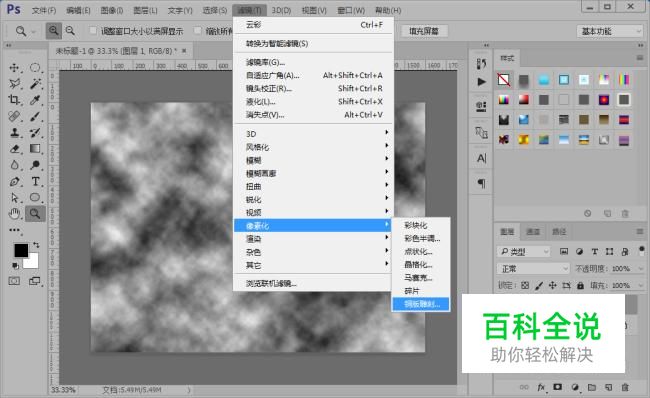Open the Paragraph panel icon
Viewport: 650px width, 398px height.
point(481,183)
